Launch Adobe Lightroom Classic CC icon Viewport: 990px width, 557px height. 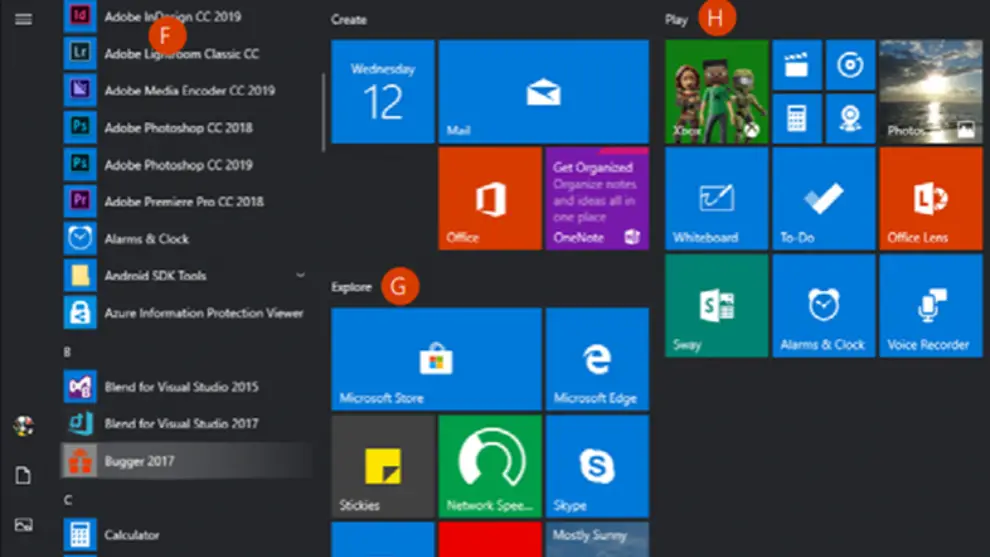80,52
